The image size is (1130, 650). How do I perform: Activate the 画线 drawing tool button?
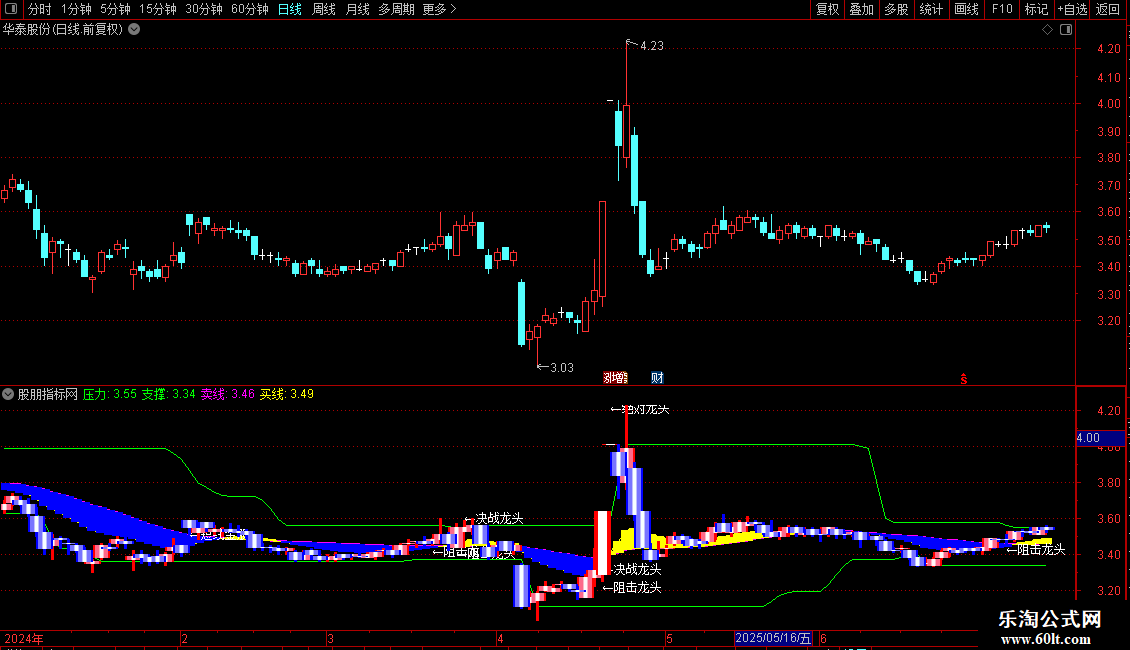(966, 9)
